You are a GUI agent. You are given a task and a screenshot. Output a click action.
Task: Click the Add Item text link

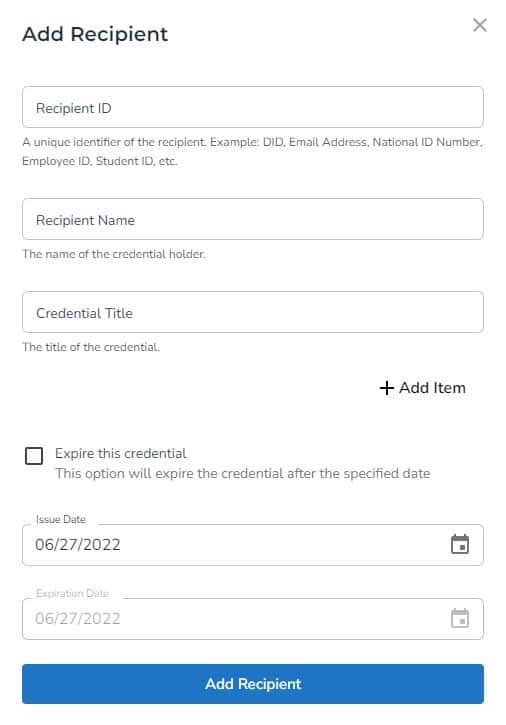432,388
